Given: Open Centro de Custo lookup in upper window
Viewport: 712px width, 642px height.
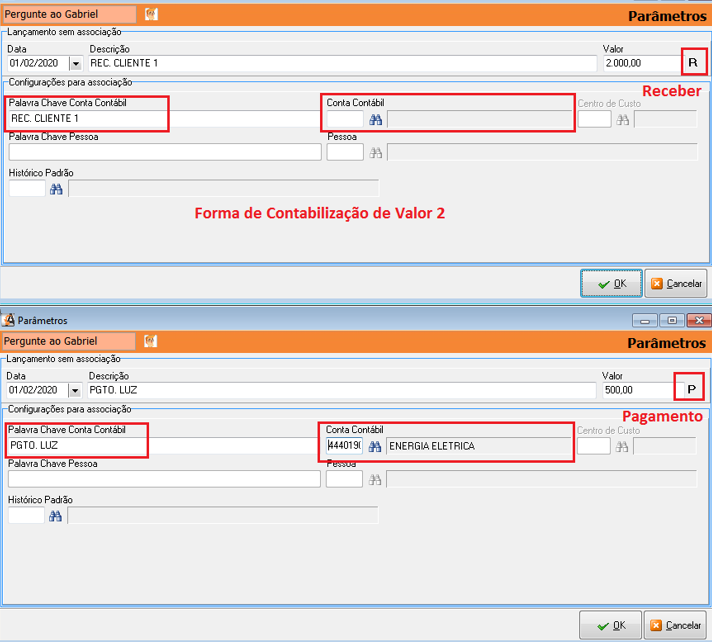Looking at the screenshot, I should [x=623, y=120].
